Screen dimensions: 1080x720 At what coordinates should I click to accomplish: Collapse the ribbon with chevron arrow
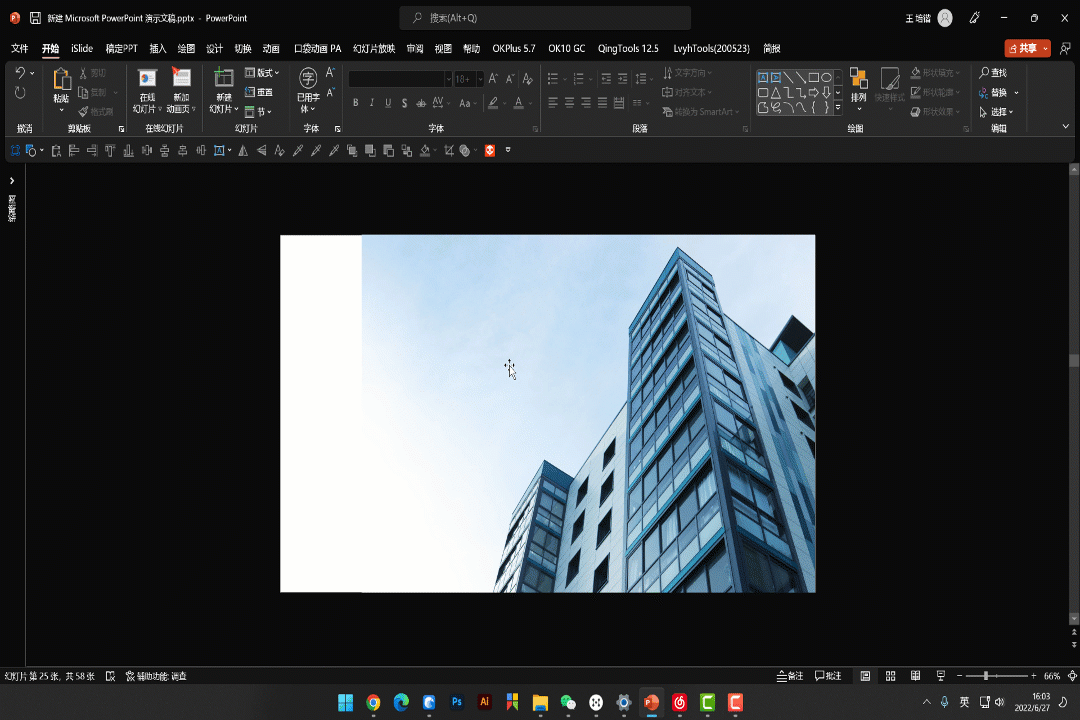1065,127
